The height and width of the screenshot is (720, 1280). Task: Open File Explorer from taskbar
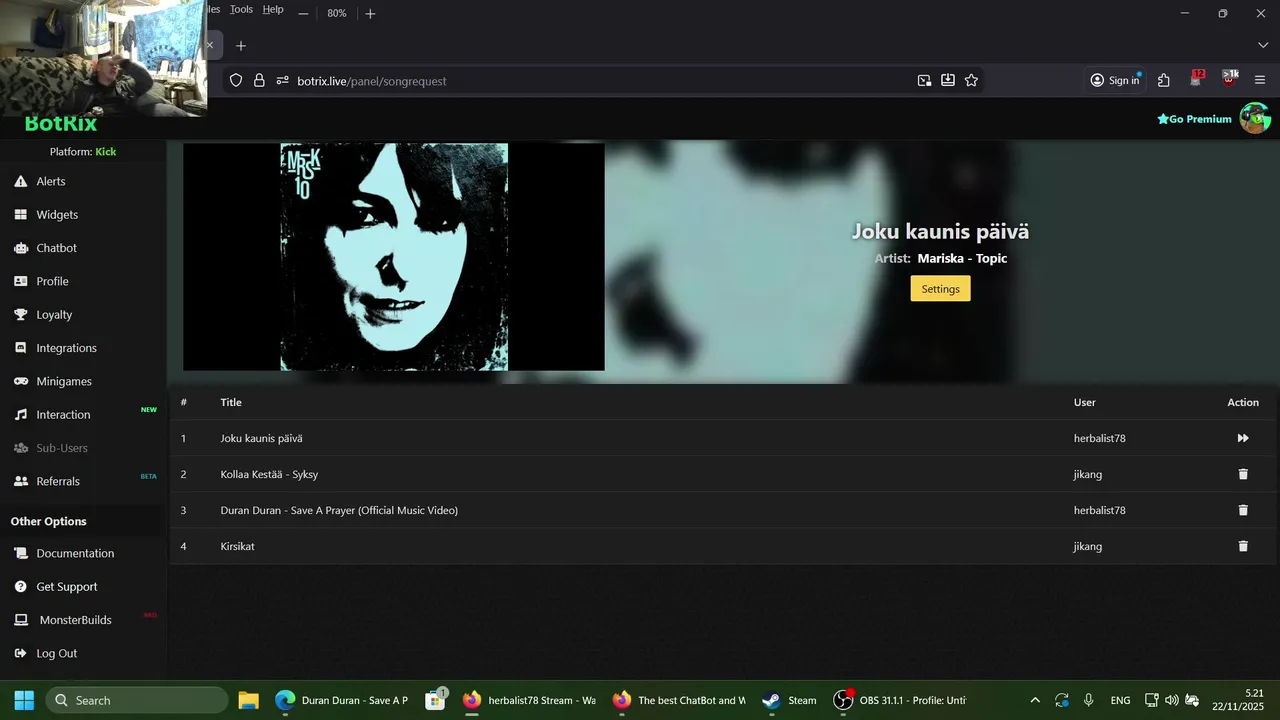coord(248,700)
